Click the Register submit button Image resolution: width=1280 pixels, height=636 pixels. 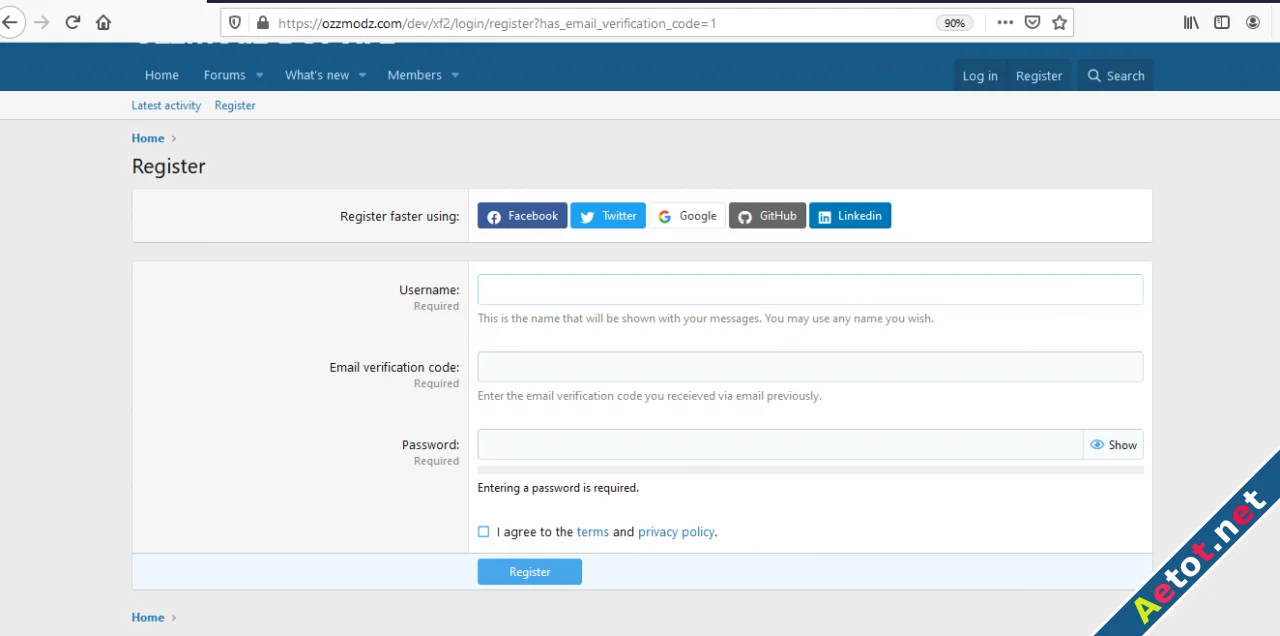[x=529, y=571]
